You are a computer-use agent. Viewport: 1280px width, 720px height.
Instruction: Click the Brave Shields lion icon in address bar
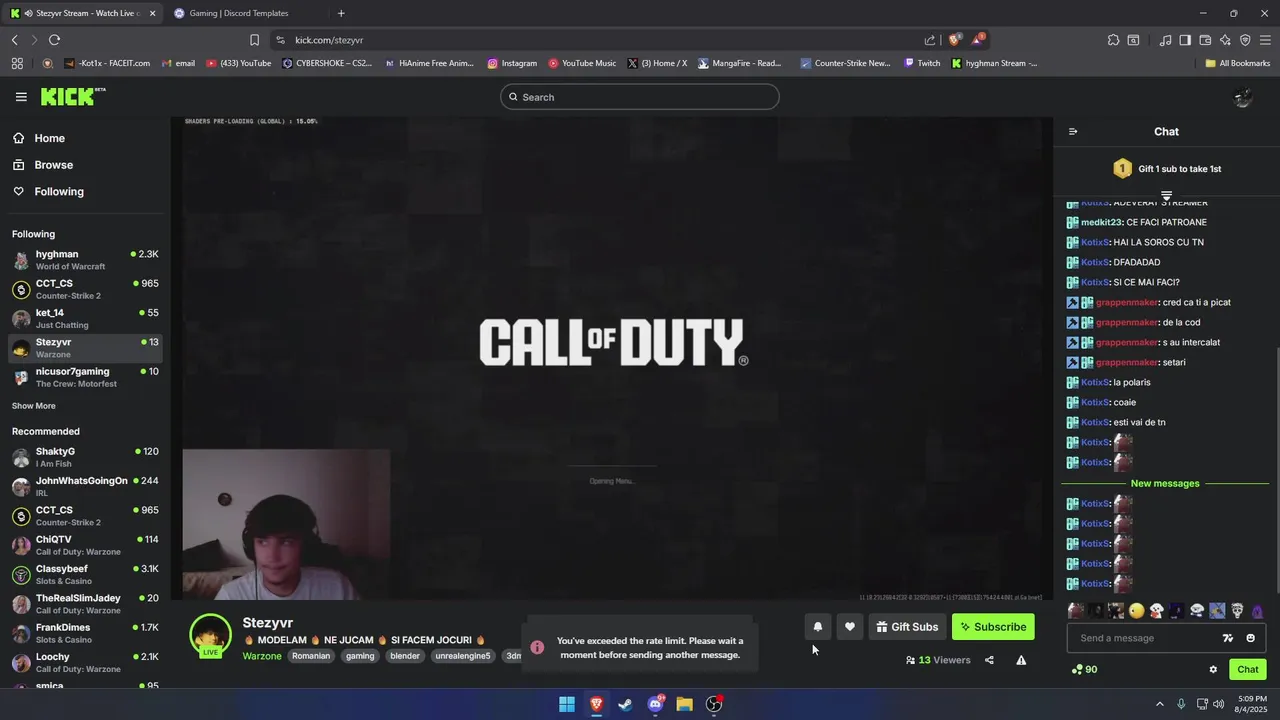954,40
